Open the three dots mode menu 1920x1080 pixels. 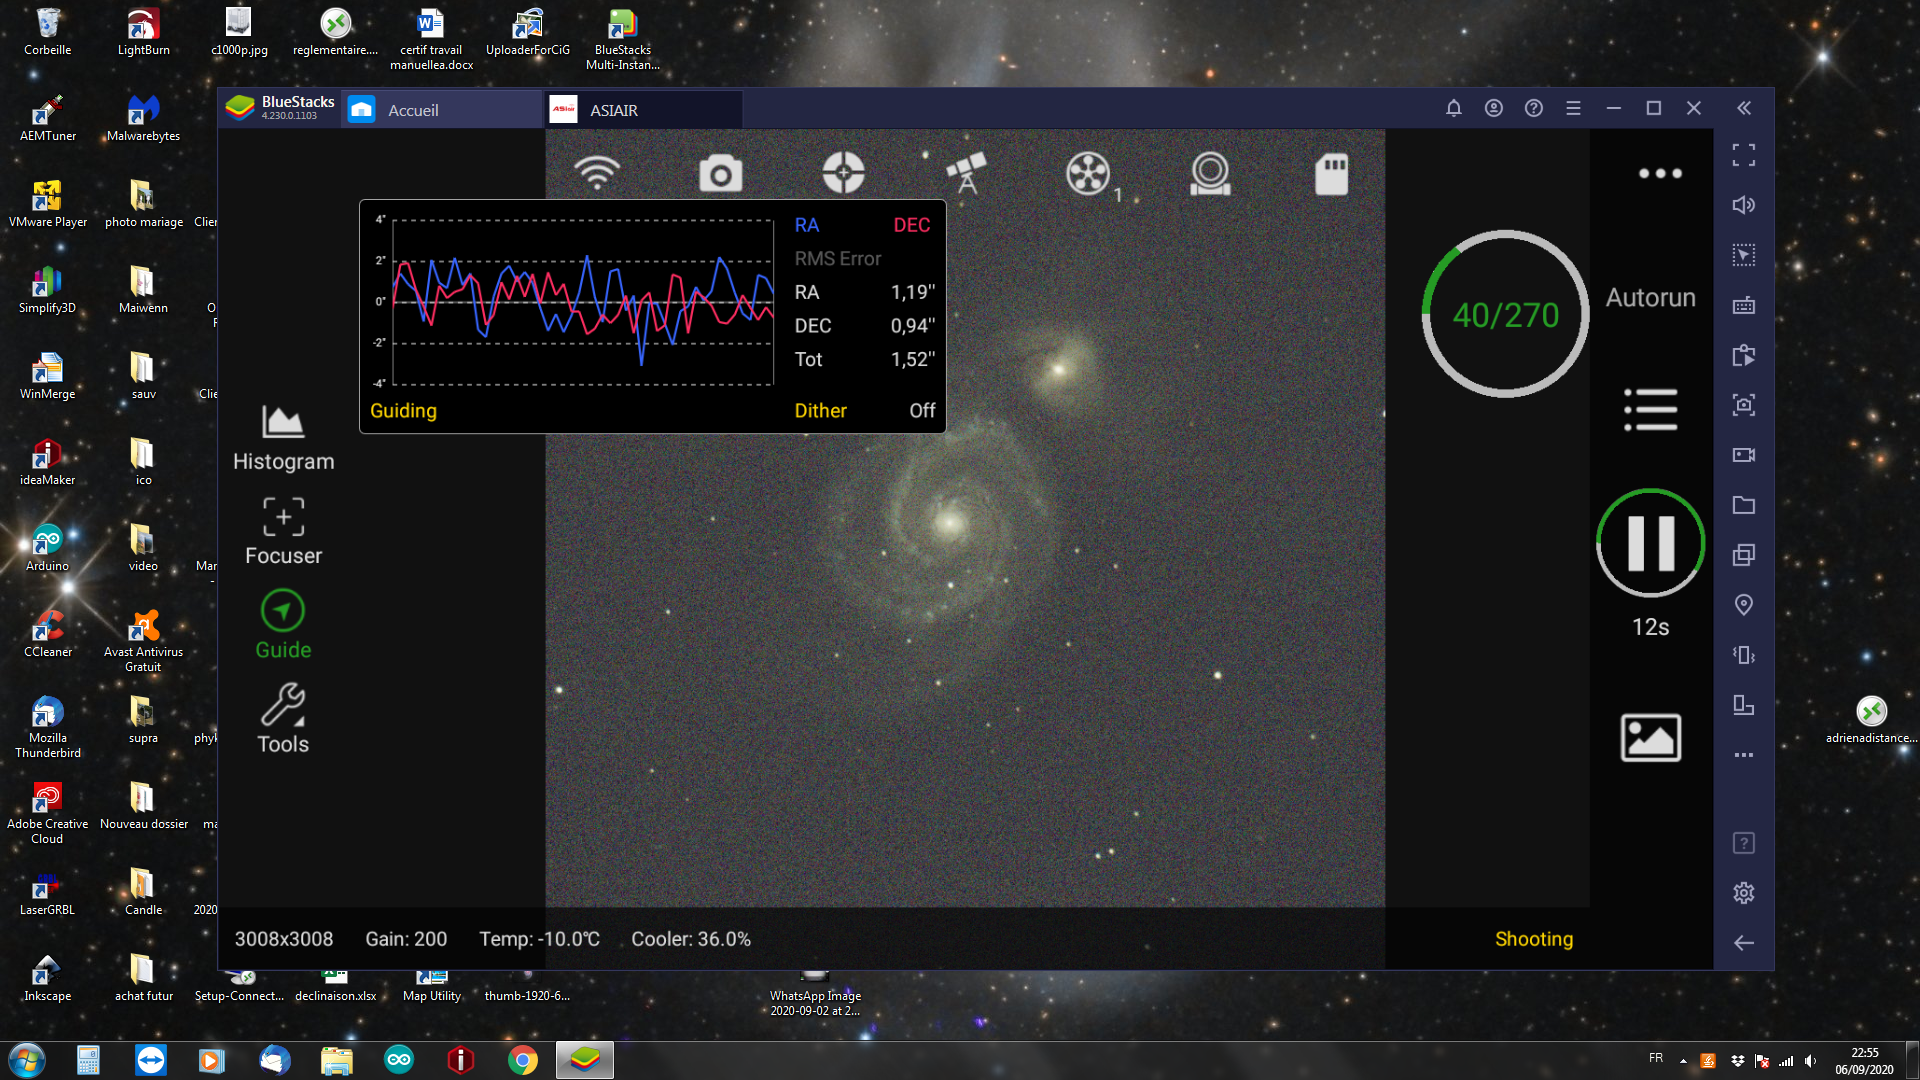[x=1660, y=174]
